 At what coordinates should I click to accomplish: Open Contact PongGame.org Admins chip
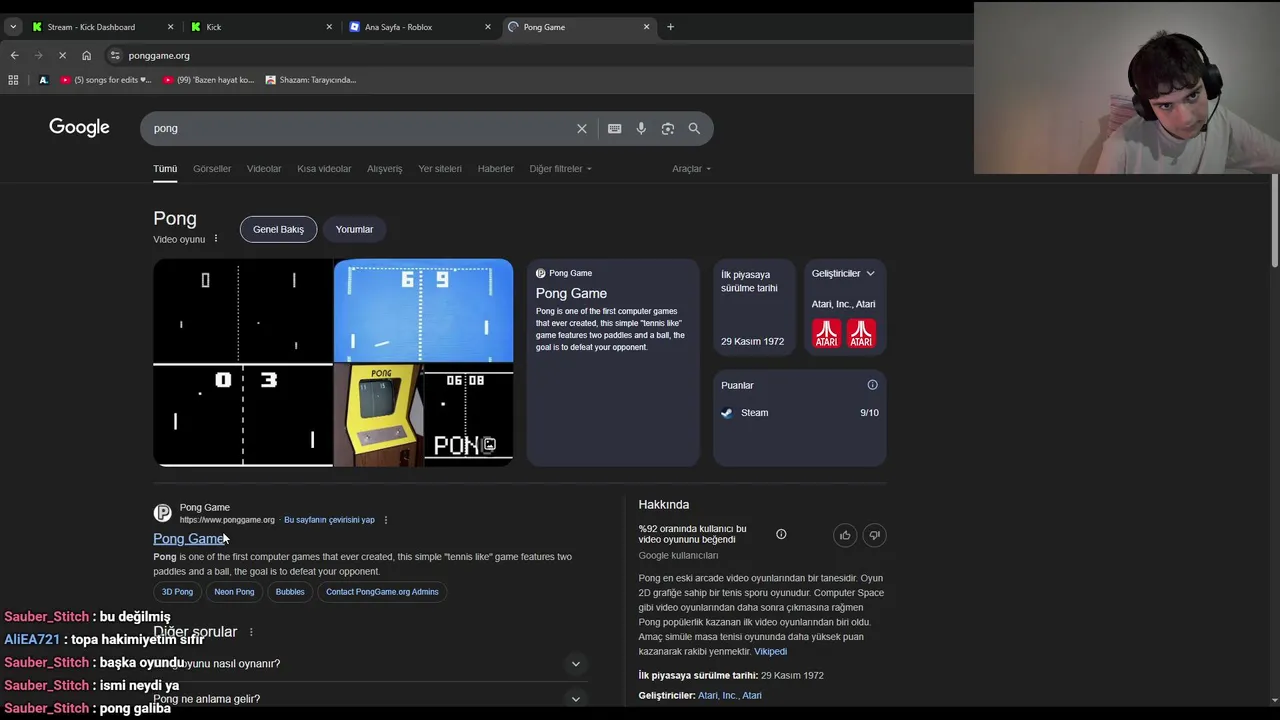pyautogui.click(x=382, y=592)
